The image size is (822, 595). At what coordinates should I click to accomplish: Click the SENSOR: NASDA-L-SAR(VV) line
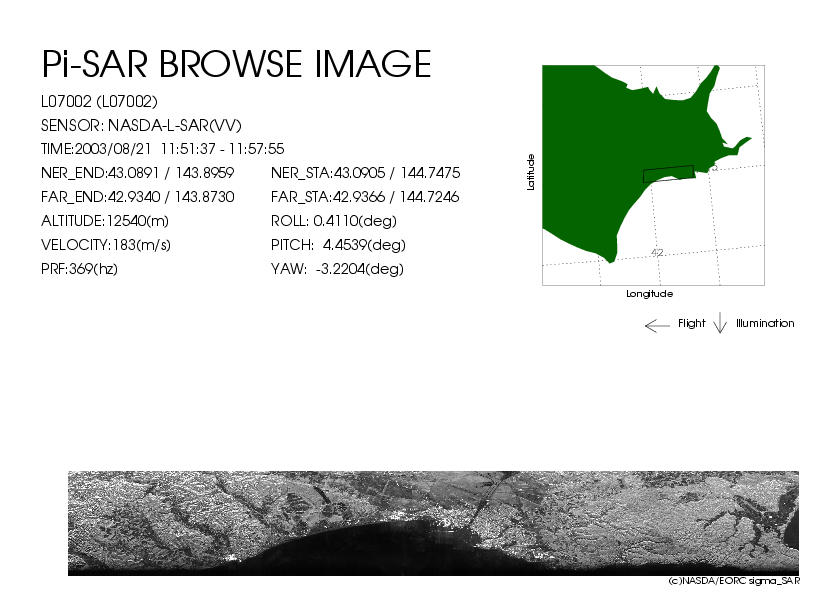pos(141,125)
